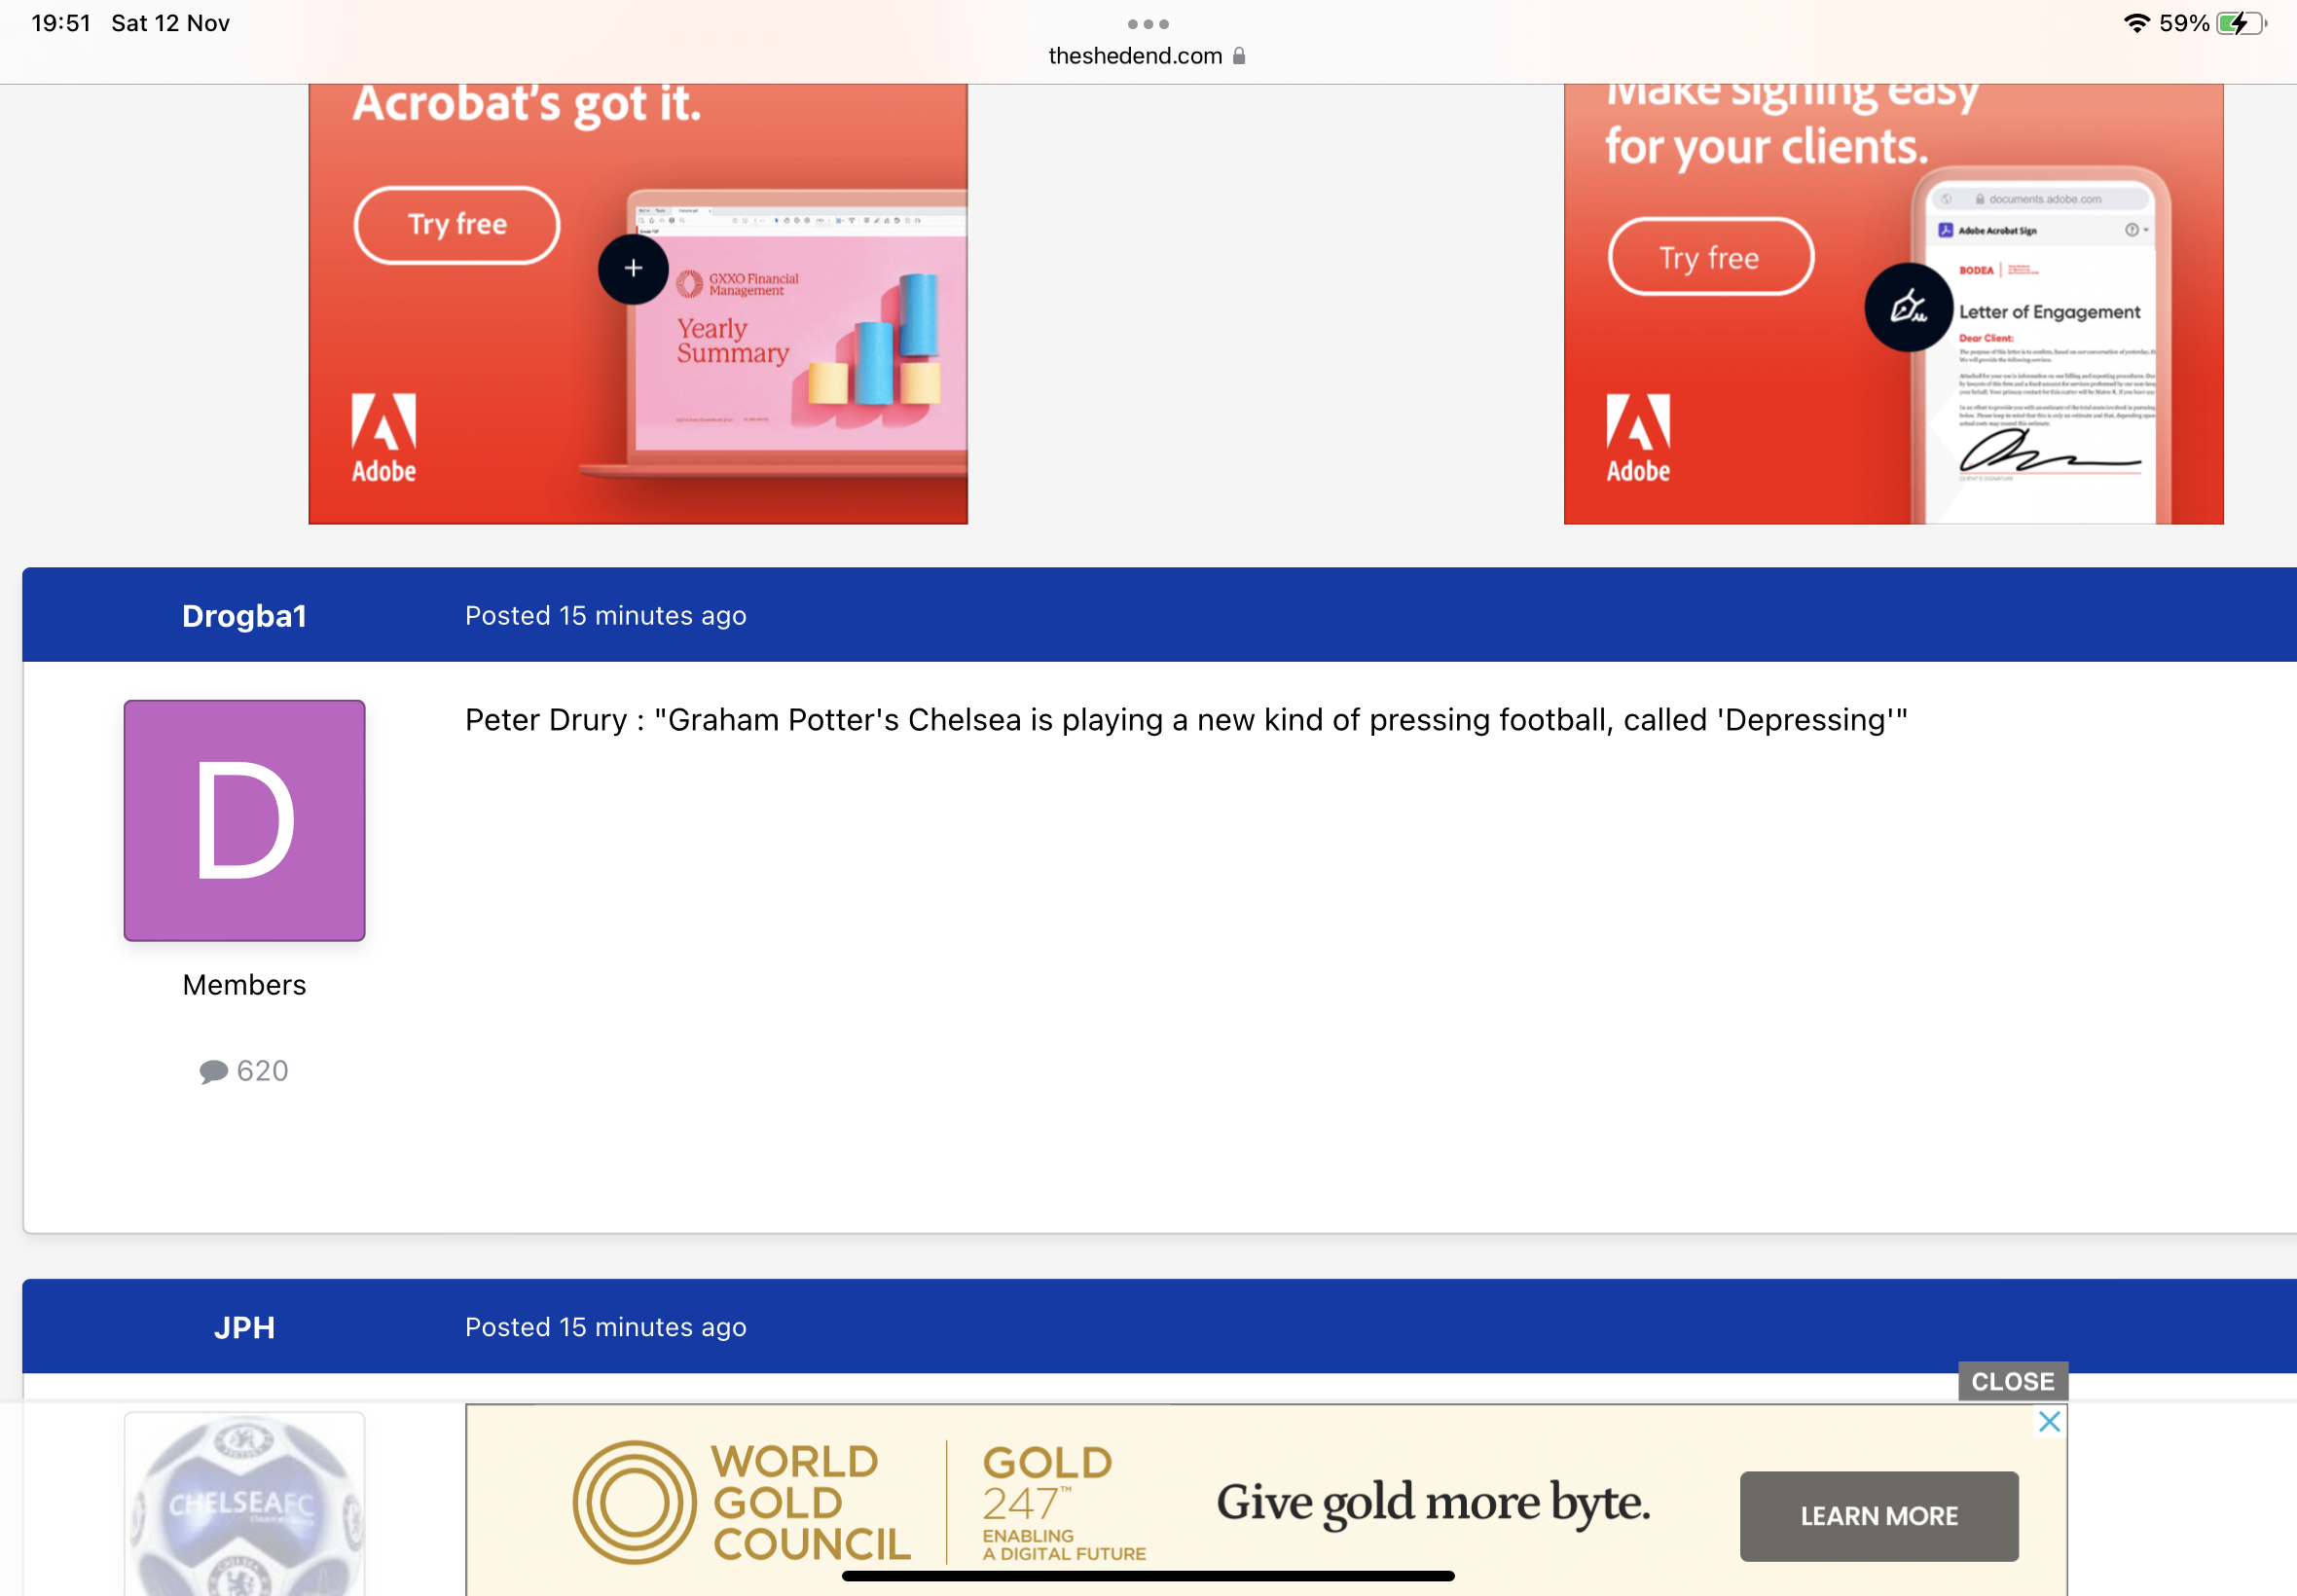
Task: Tap the Wi-Fi status icon
Action: coord(2137,23)
